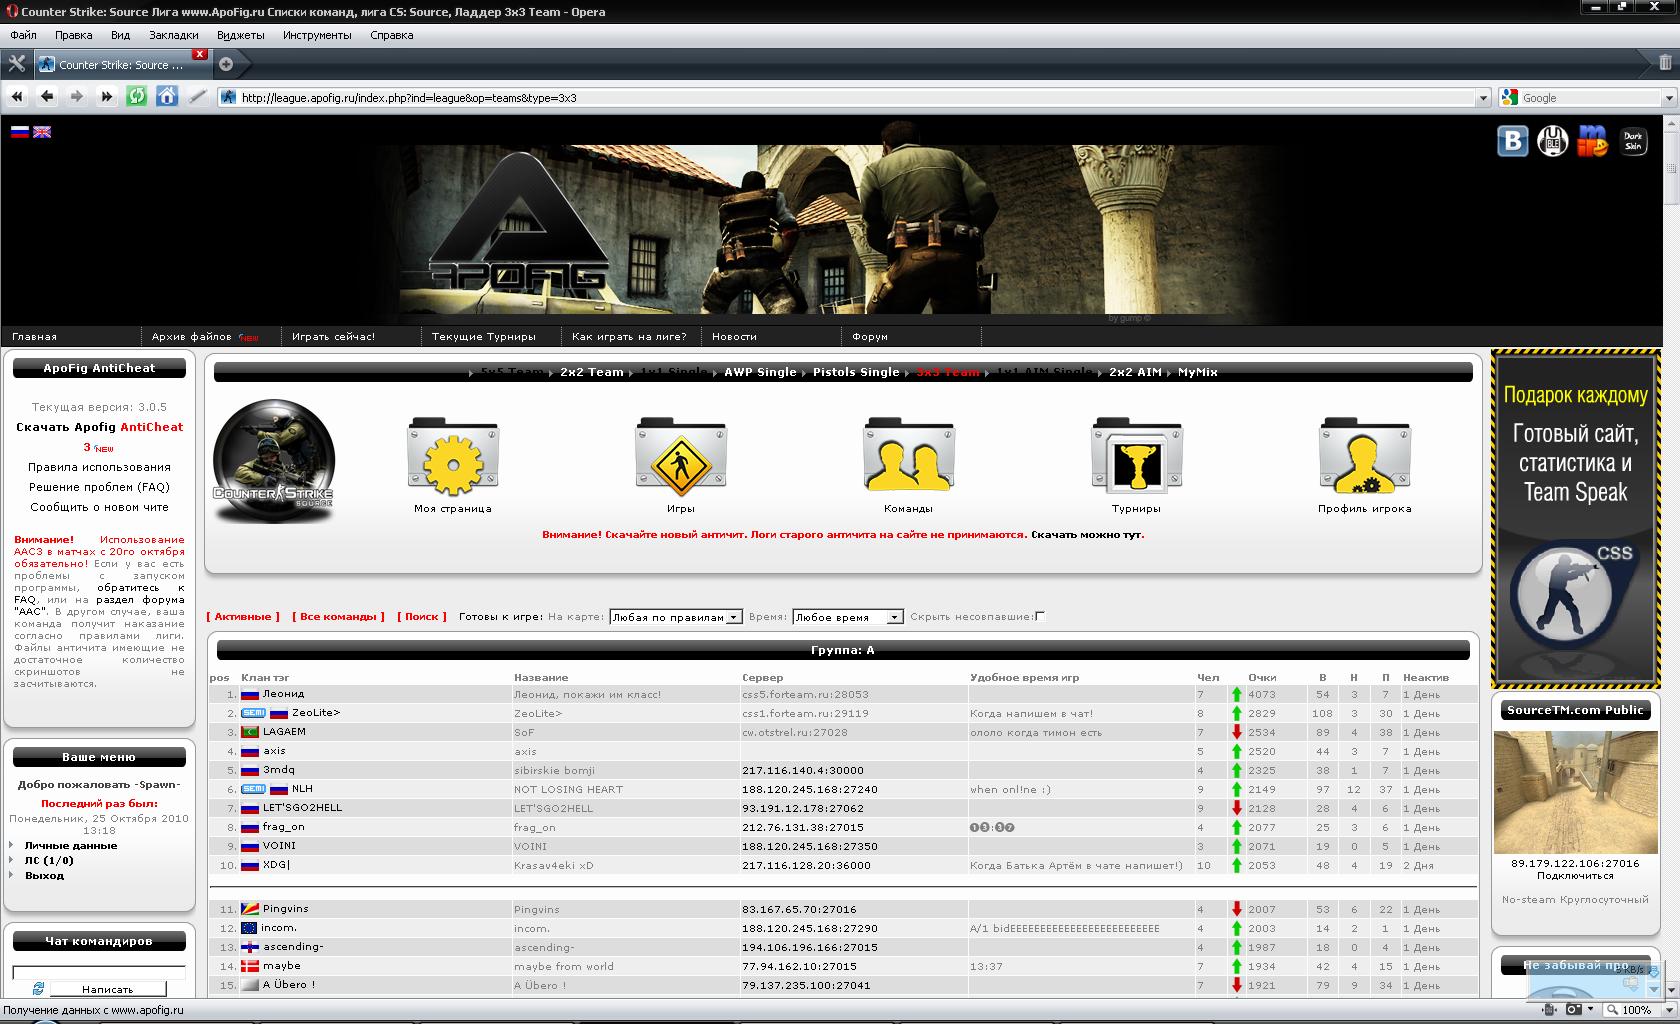This screenshot has width=1680, height=1024.
Task: Click the chat message input field
Action: pyautogui.click(x=98, y=972)
